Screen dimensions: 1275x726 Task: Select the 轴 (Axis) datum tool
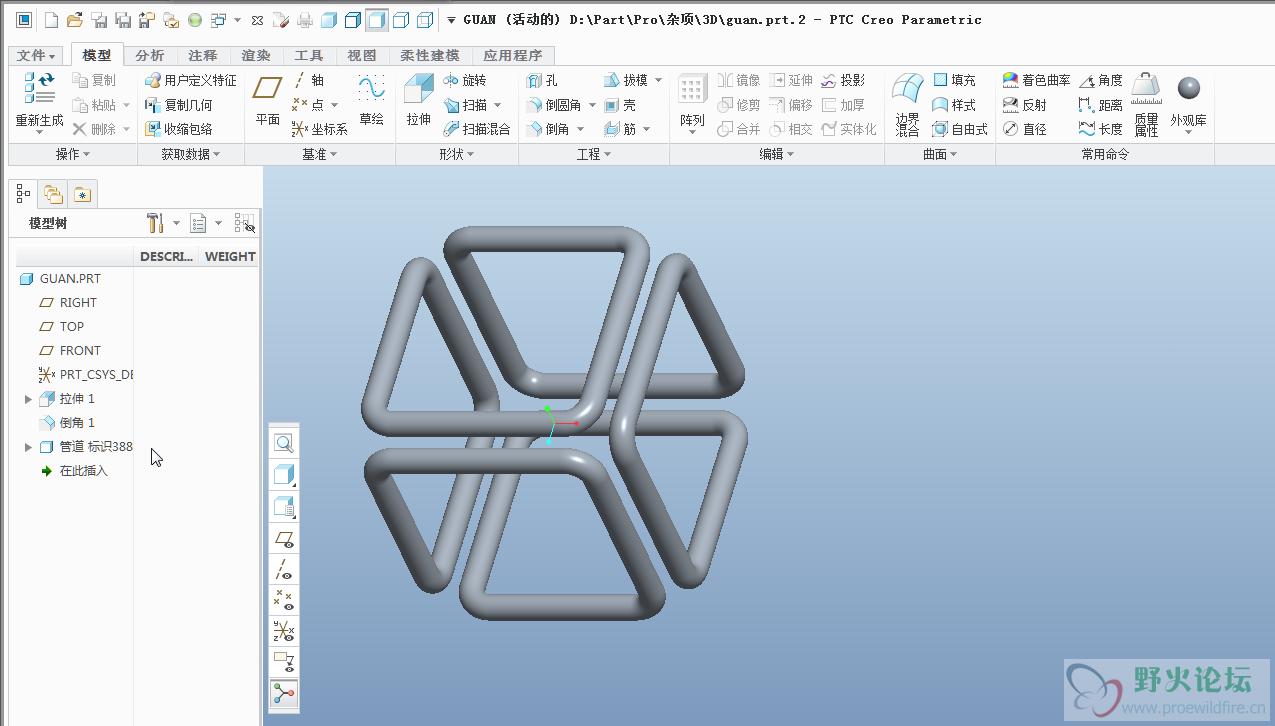309,80
